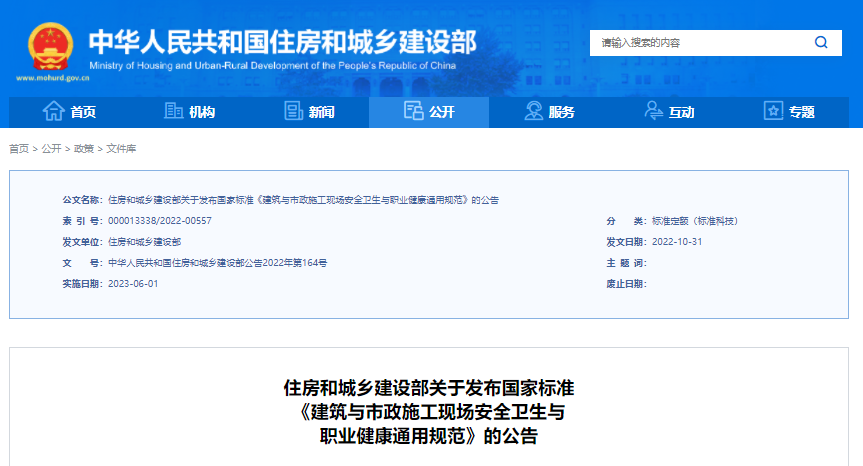Click the home house icon in navigation

coord(53,111)
